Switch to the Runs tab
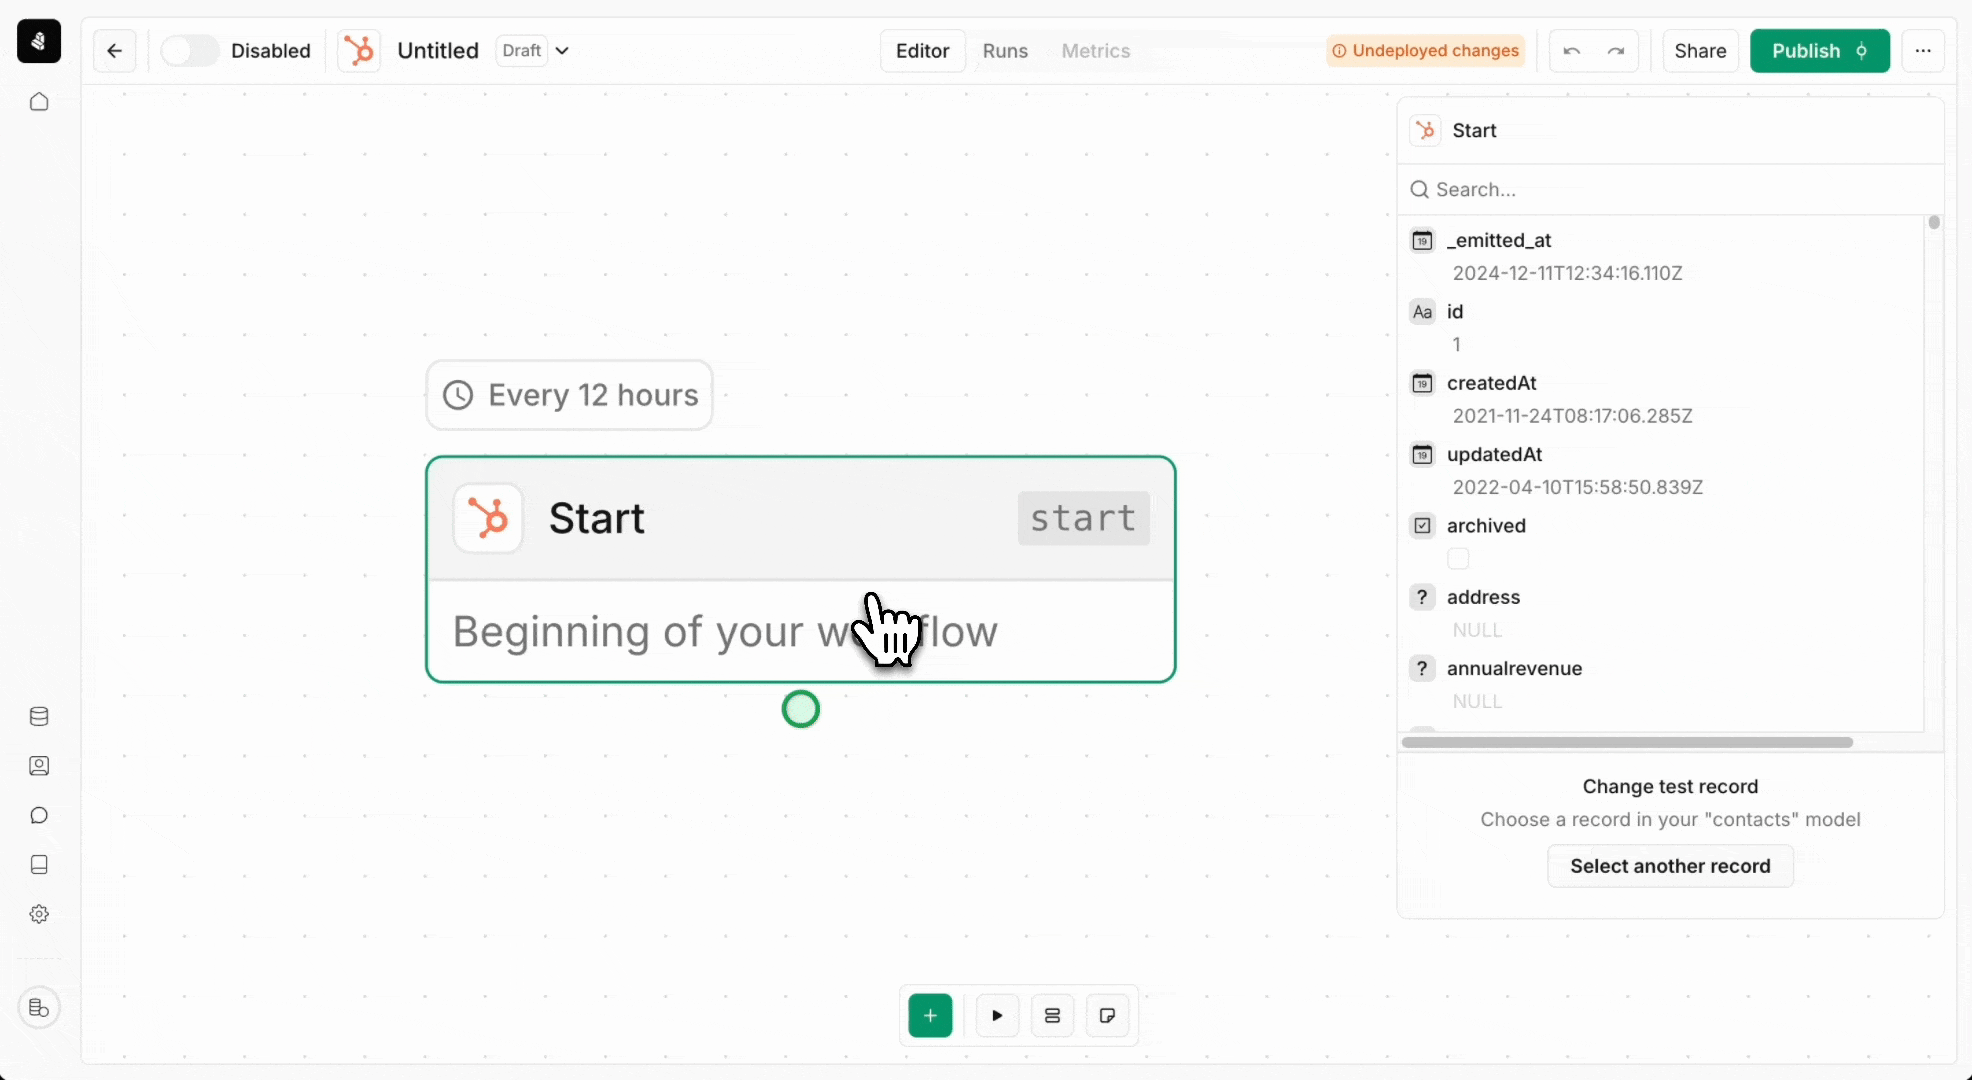The width and height of the screenshot is (1972, 1080). tap(1005, 51)
